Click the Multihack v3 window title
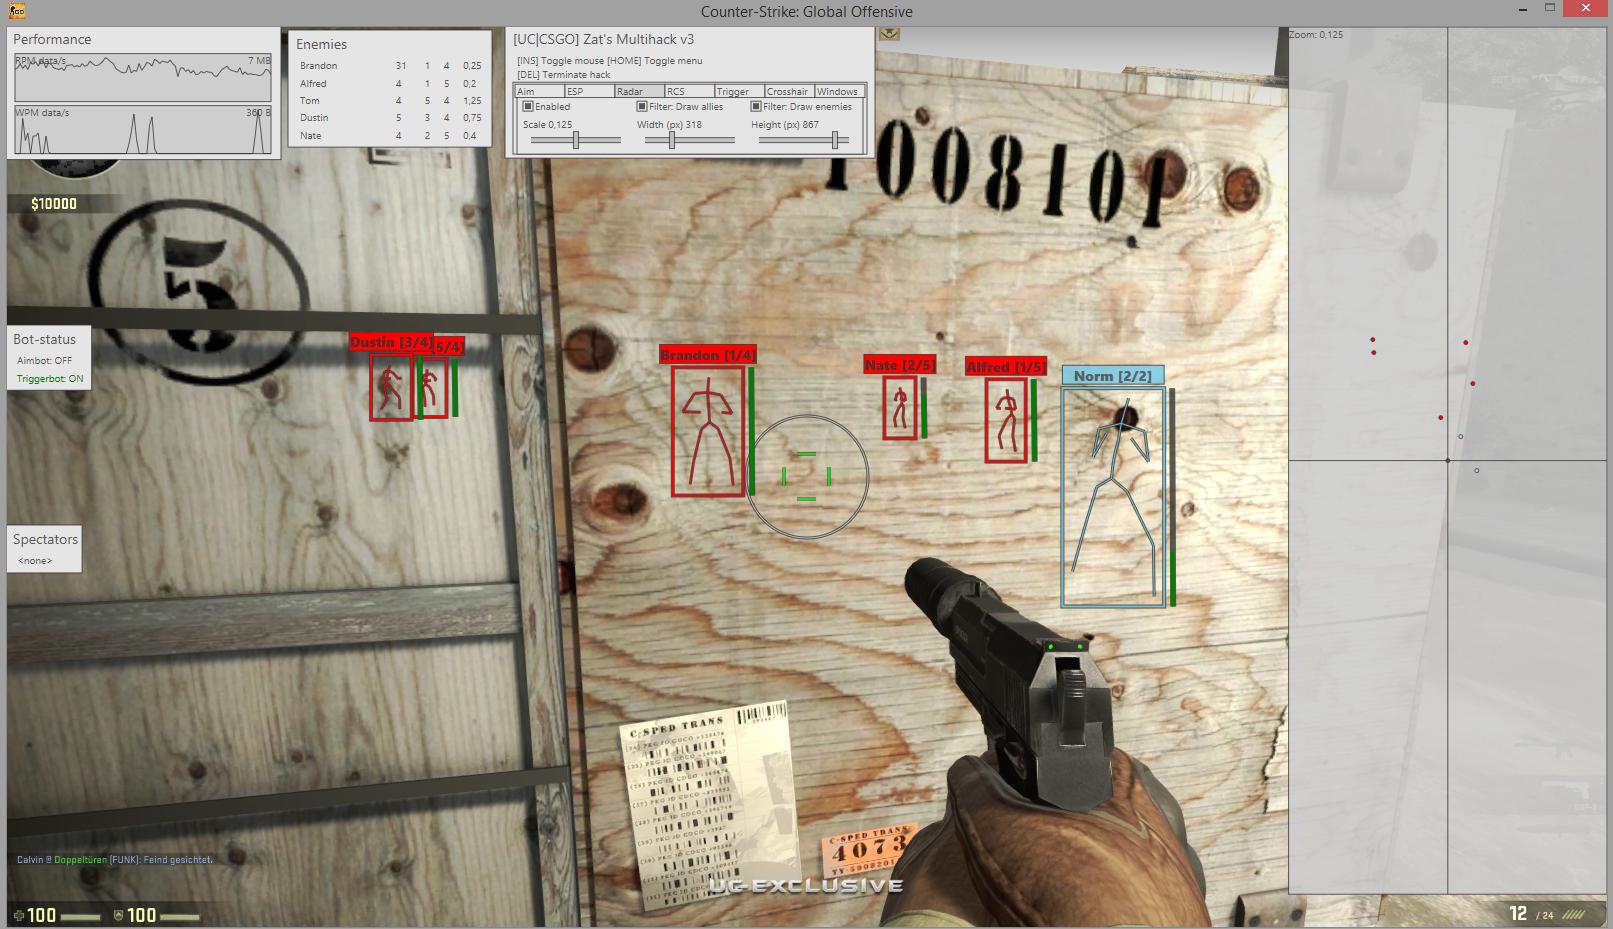 604,39
